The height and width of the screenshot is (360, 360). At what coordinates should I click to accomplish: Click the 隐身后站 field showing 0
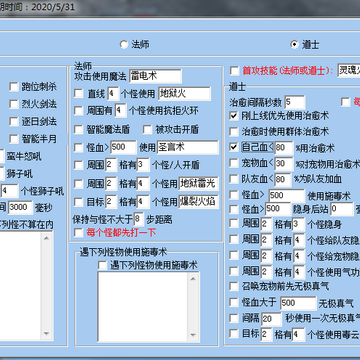click(x=342, y=209)
